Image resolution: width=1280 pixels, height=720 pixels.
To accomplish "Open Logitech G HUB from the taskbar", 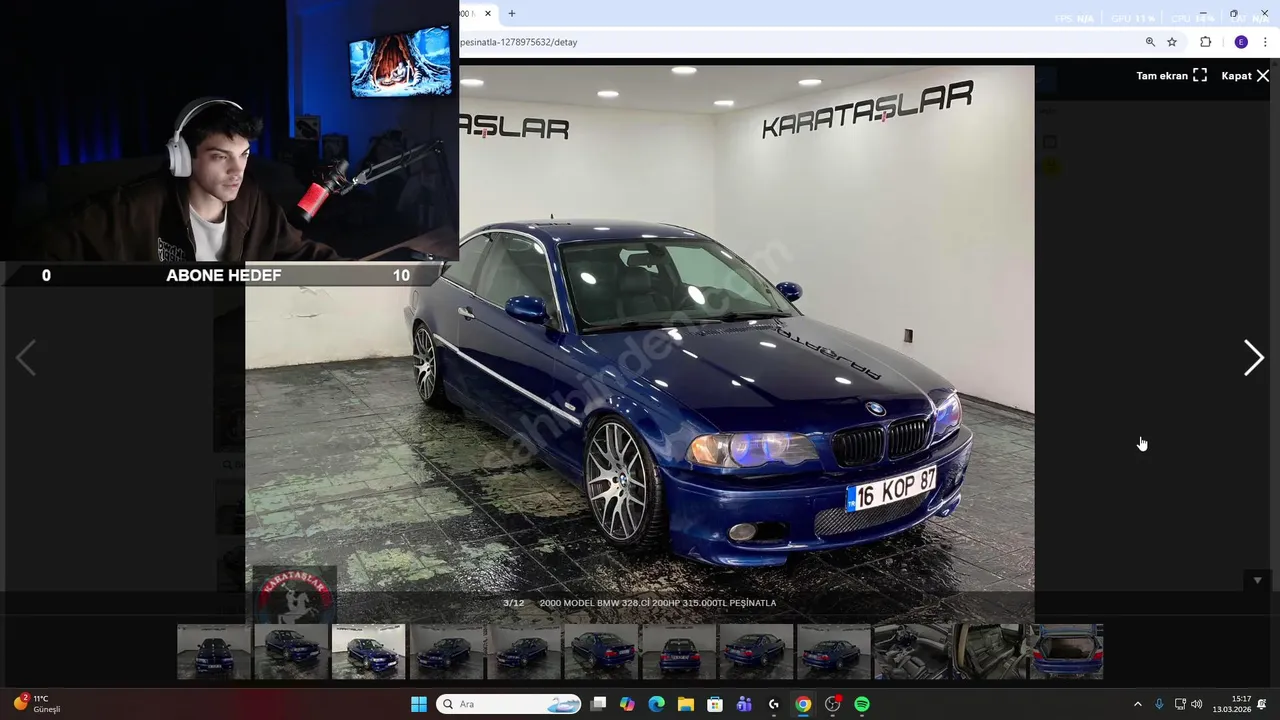I will click(773, 704).
